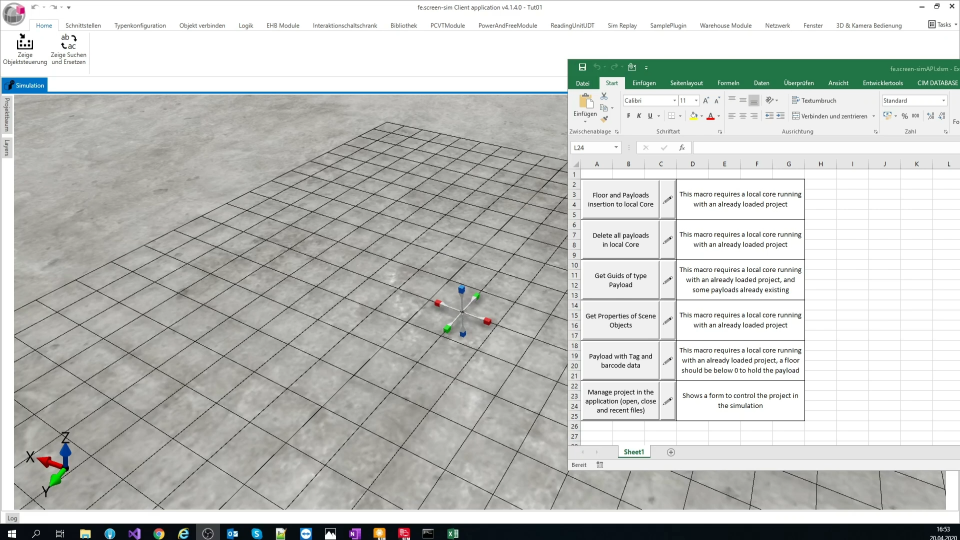Image resolution: width=960 pixels, height=540 pixels.
Task: Toggle italic formatting in Excel
Action: (x=639, y=116)
